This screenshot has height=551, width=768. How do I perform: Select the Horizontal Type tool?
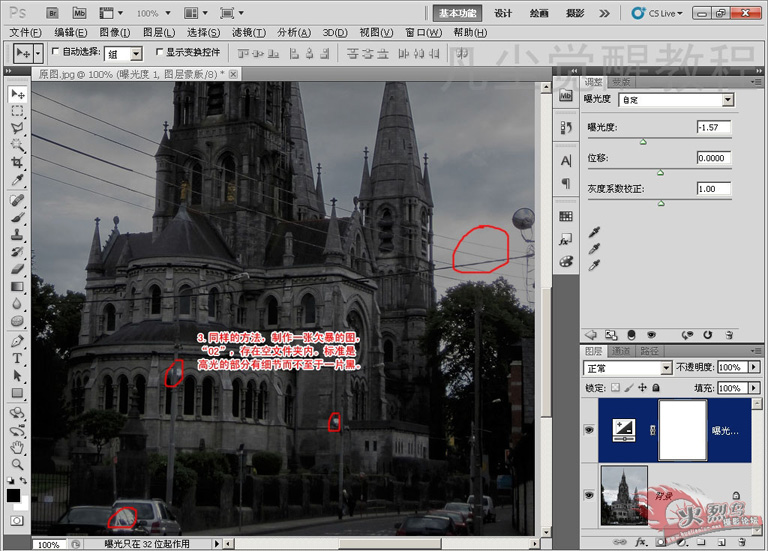18,358
